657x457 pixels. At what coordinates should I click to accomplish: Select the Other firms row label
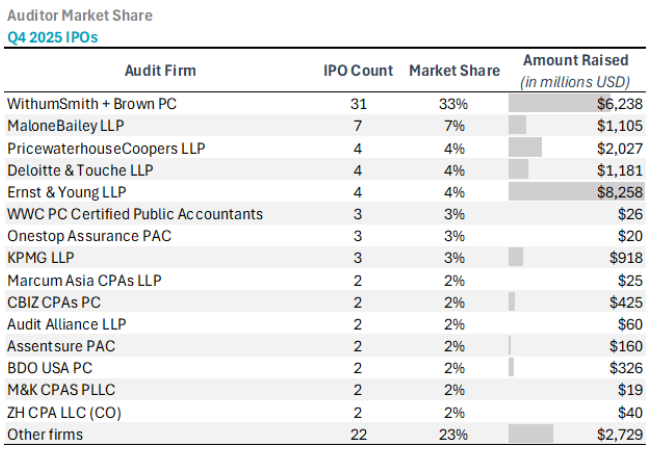pos(46,433)
